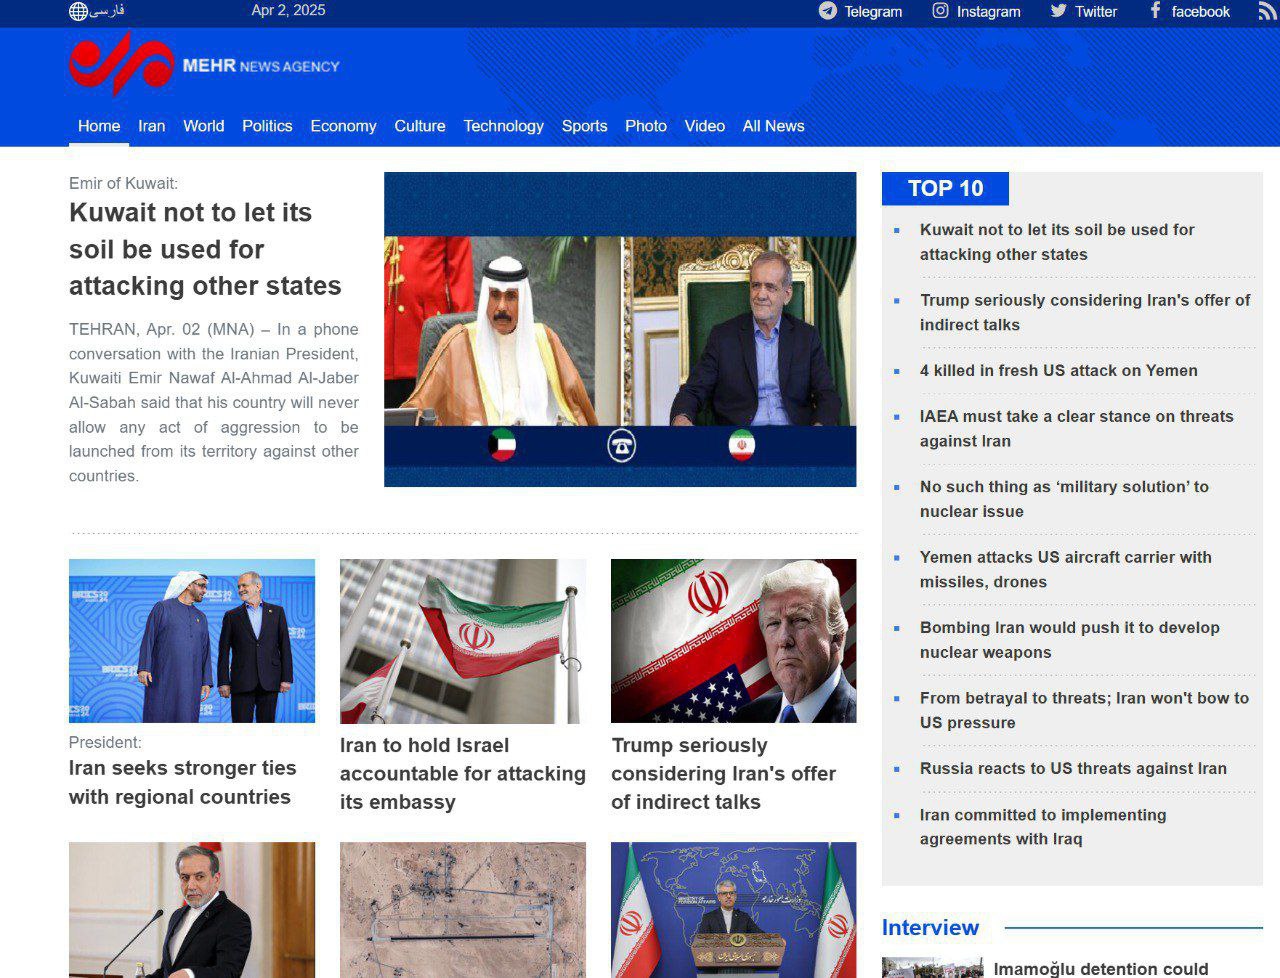
Task: Open the Economy menu tab
Action: [343, 126]
